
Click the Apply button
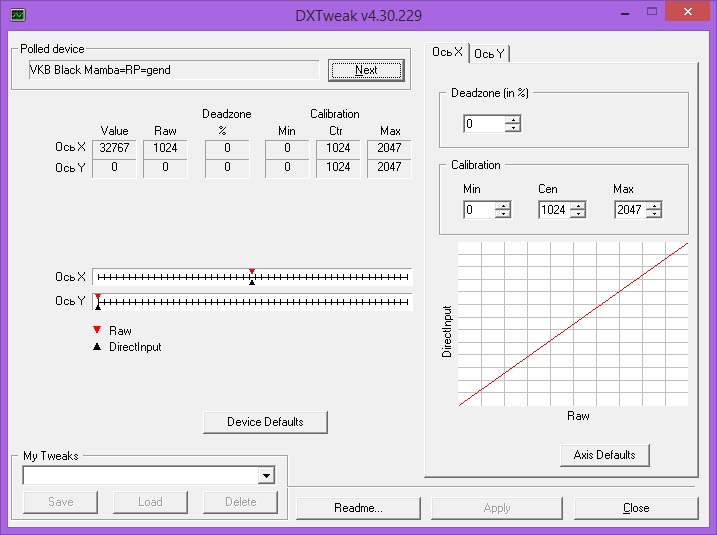tap(497, 508)
